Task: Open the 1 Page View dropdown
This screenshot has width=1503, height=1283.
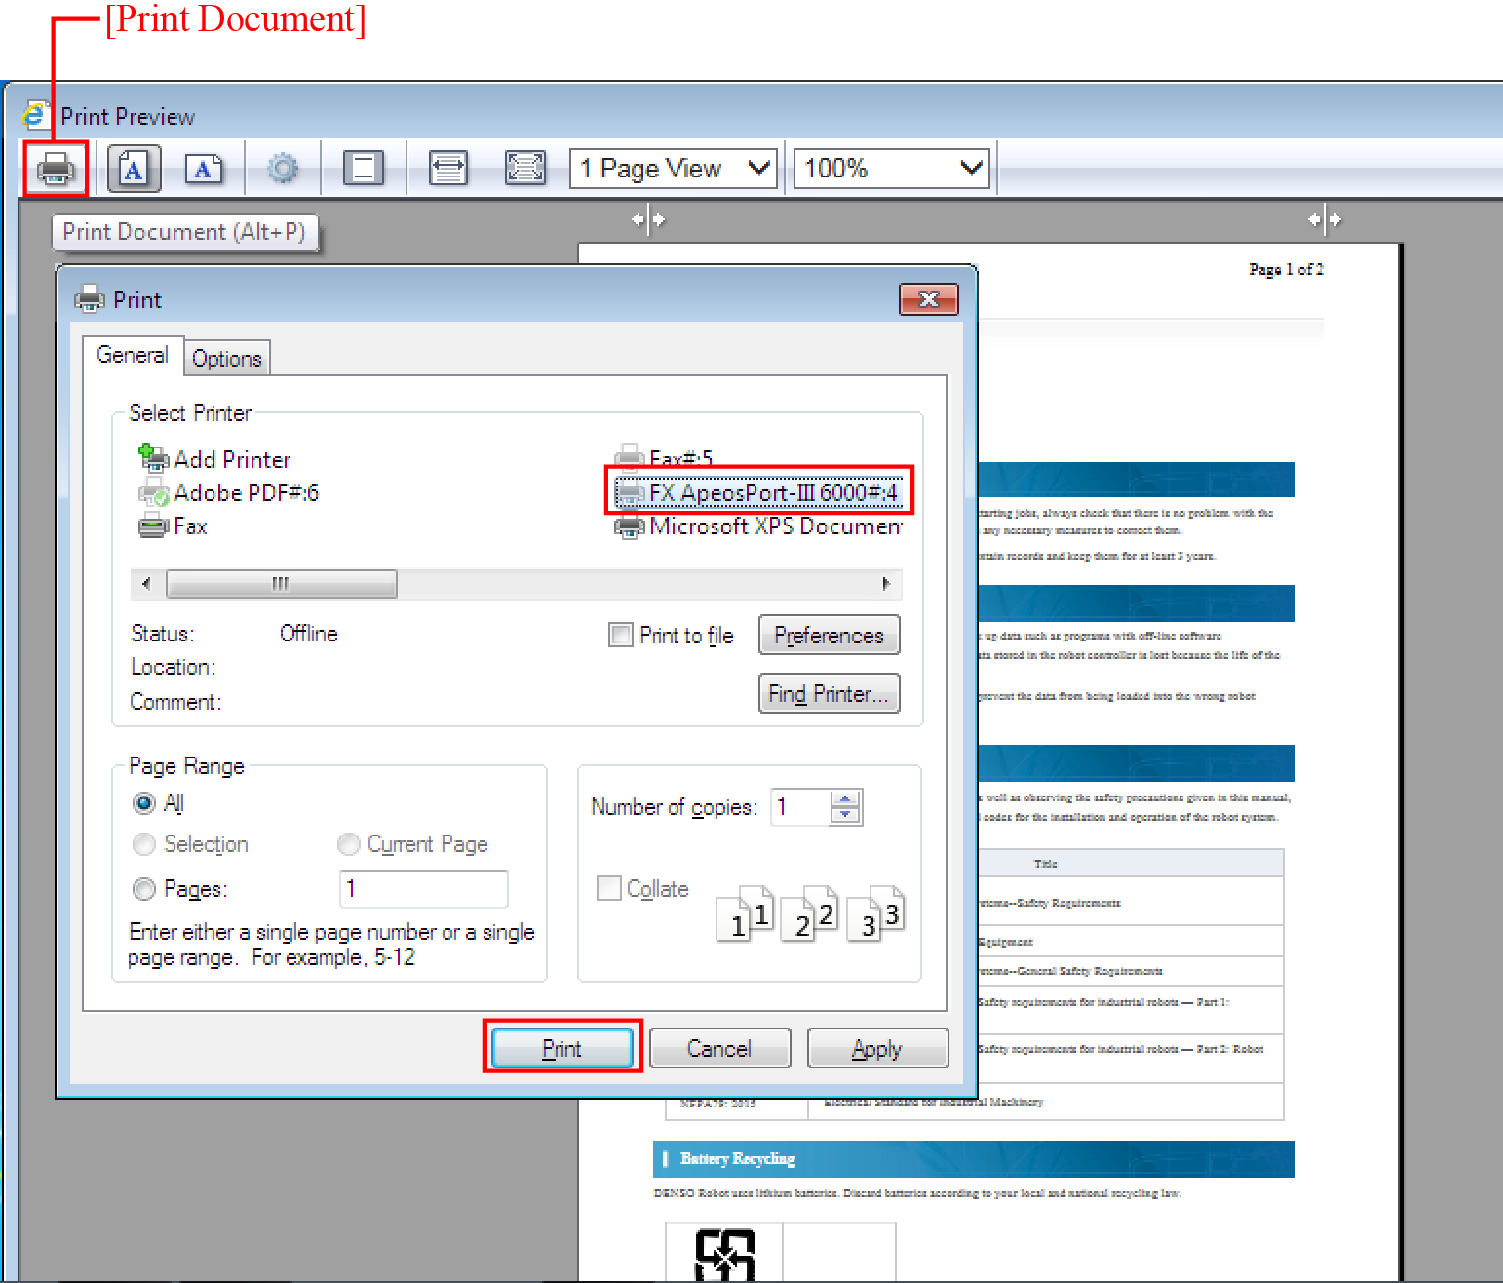Action: 676,168
